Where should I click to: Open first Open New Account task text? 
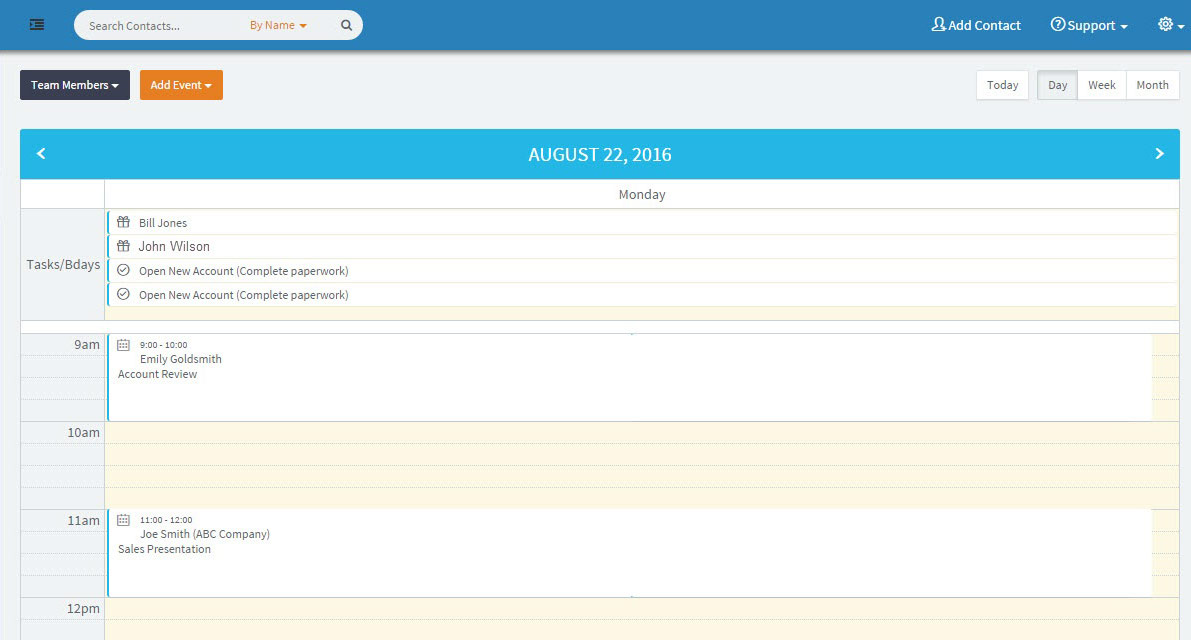(244, 271)
